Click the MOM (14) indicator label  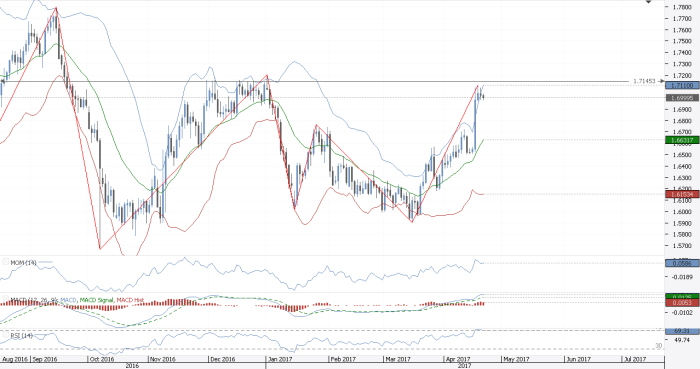23,263
